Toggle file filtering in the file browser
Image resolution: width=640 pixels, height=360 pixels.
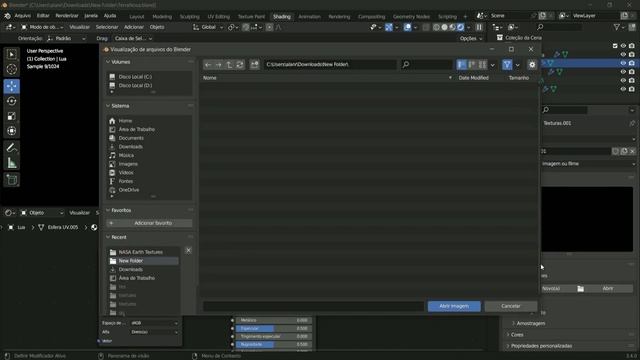tap(507, 64)
